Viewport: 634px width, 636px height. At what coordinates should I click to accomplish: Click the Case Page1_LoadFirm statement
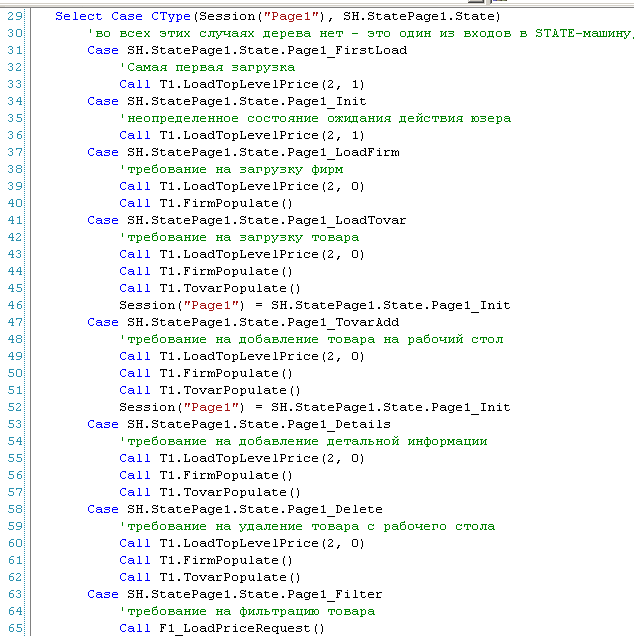point(243,153)
